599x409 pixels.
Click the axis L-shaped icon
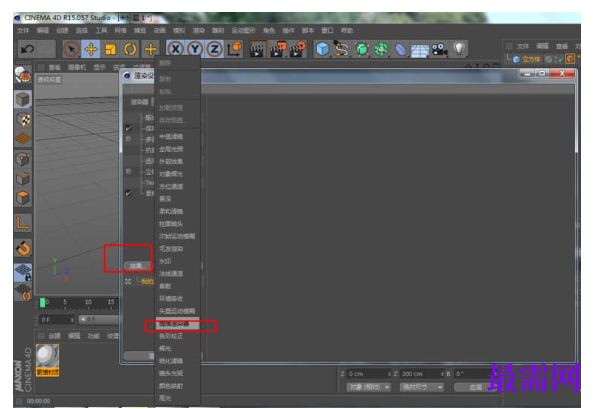(x=23, y=223)
